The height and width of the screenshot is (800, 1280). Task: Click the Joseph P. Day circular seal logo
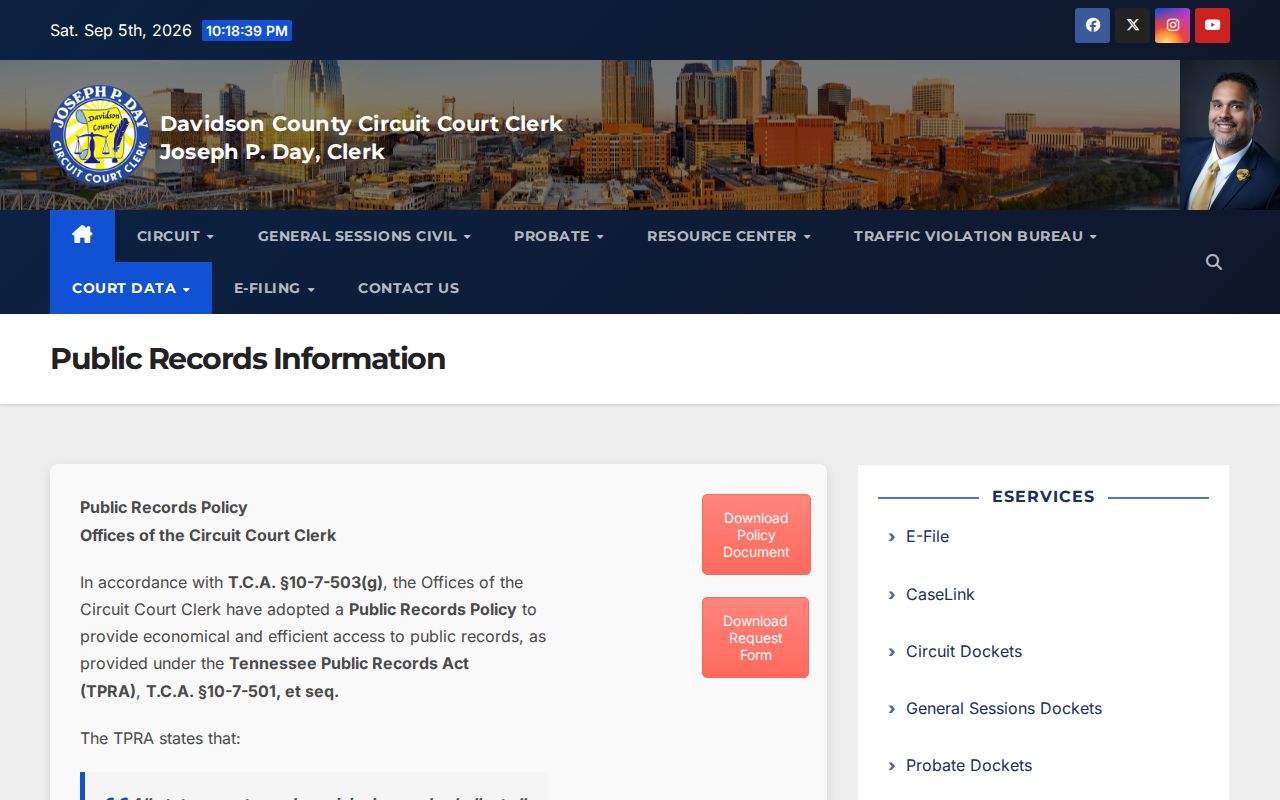click(x=100, y=135)
